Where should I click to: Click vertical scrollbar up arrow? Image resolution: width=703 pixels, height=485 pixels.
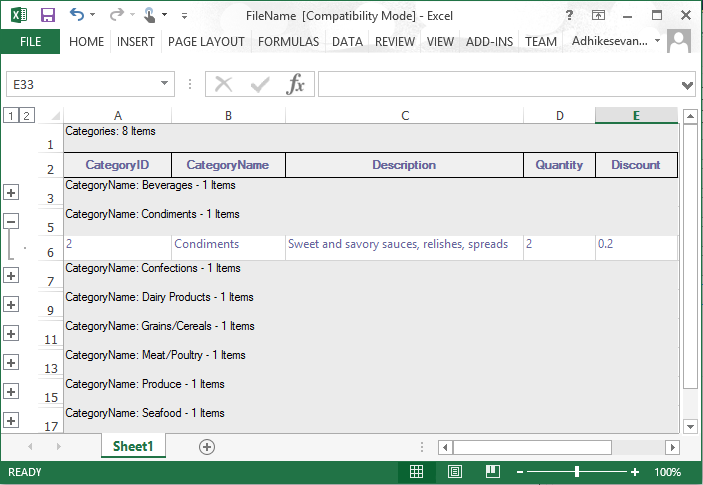[x=690, y=117]
